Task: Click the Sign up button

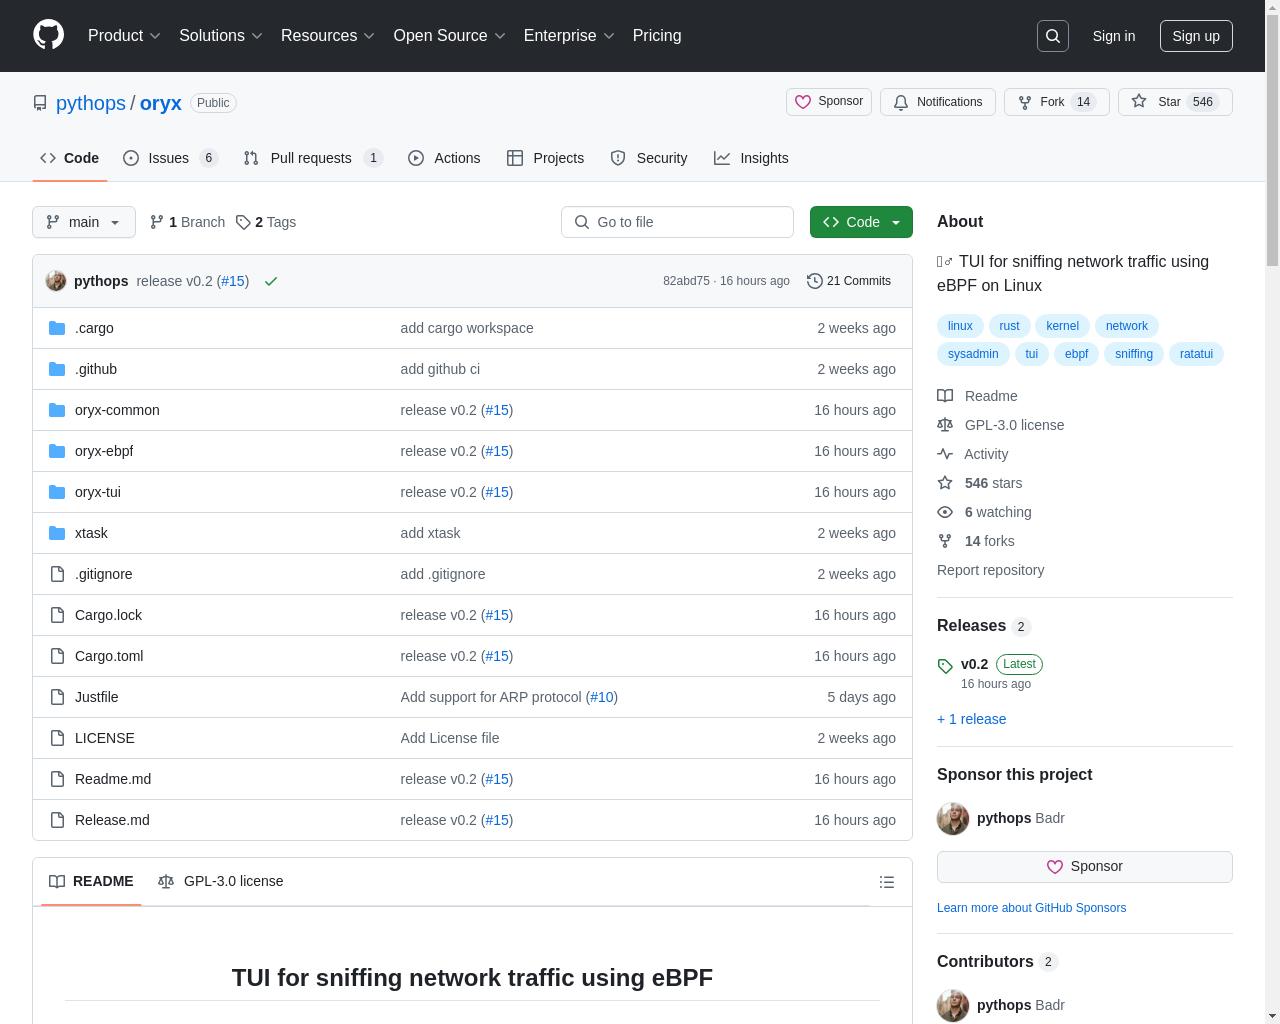Action: pos(1196,36)
